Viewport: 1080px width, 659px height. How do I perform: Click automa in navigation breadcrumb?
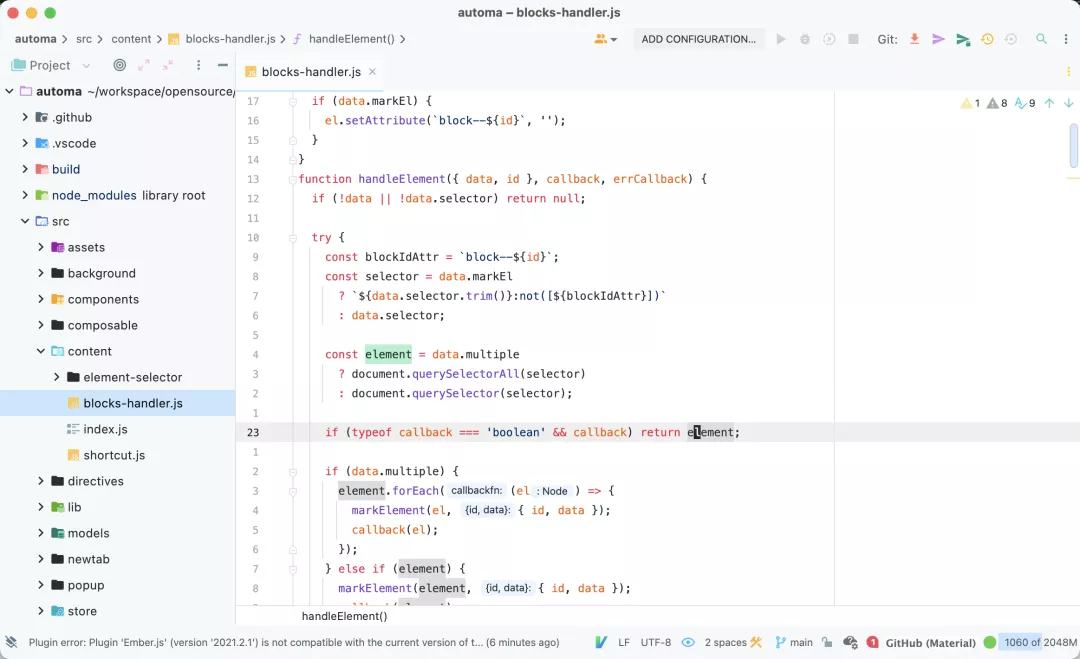point(35,39)
